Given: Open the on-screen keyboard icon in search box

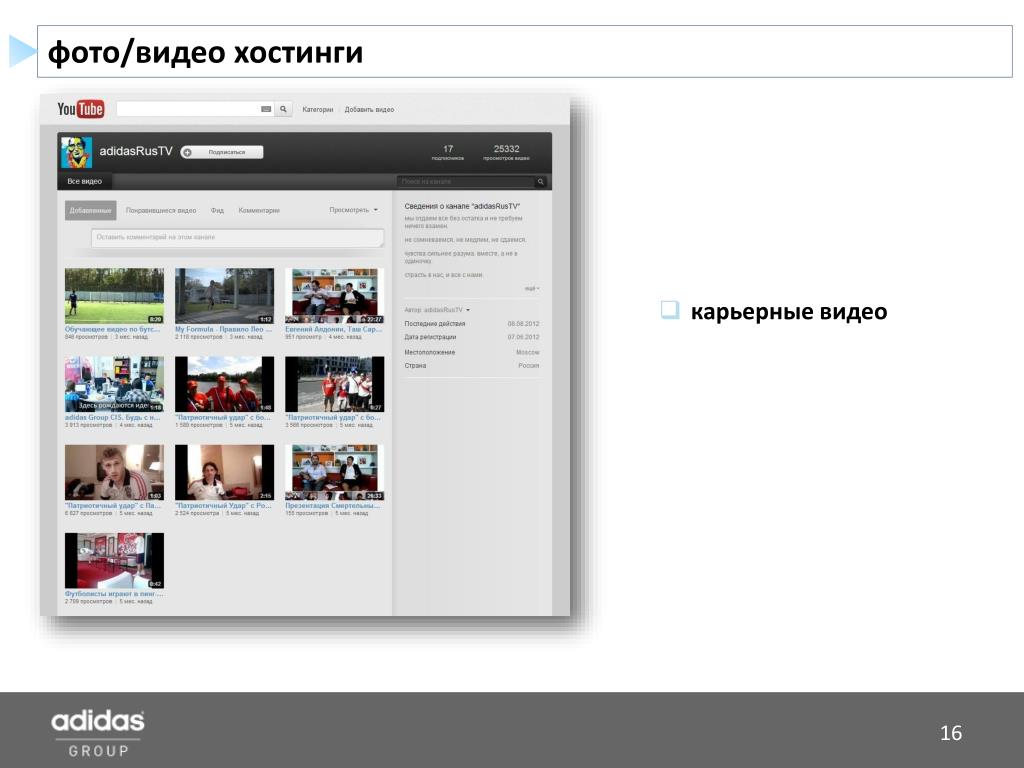Looking at the screenshot, I should click(x=266, y=109).
